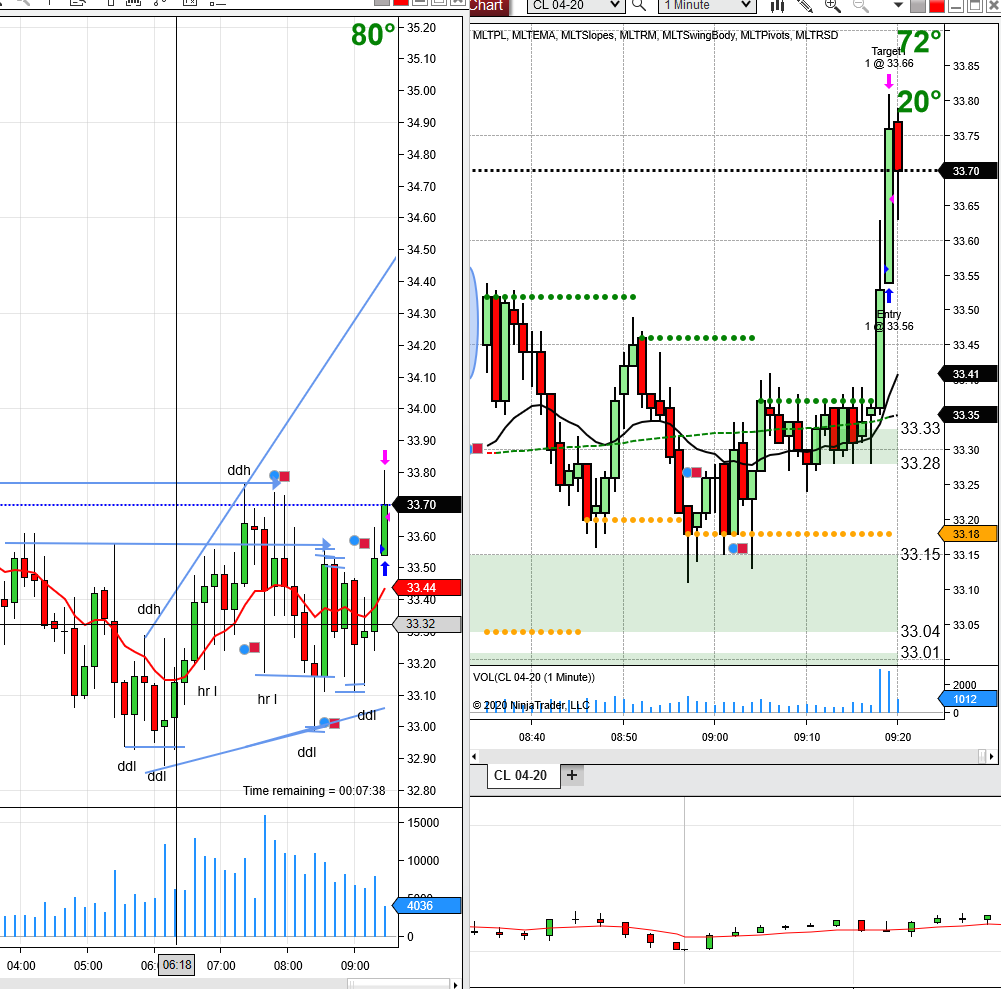Click the right chart scrollbar right arrow

pos(991,757)
